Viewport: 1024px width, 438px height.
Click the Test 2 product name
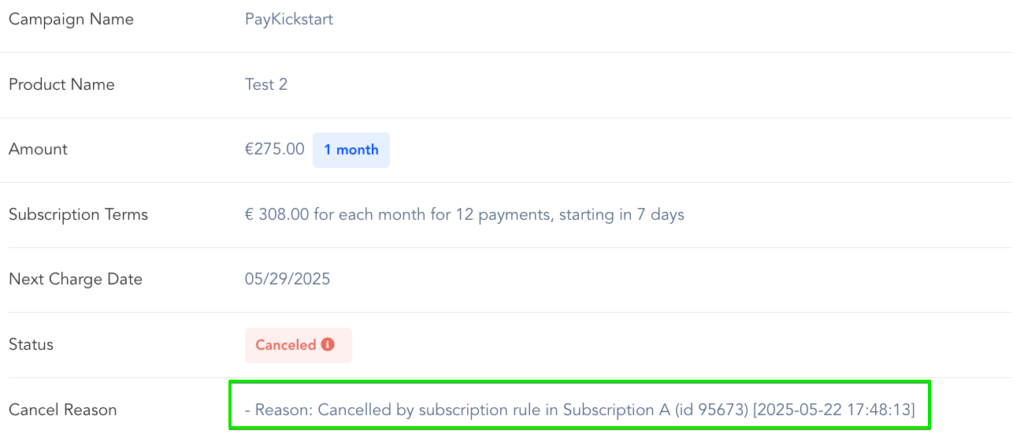click(266, 85)
